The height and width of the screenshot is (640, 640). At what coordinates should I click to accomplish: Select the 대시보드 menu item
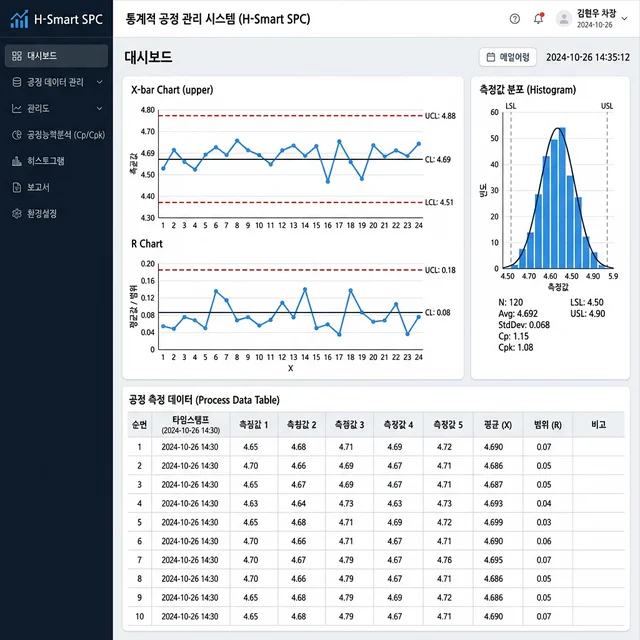[x=55, y=56]
